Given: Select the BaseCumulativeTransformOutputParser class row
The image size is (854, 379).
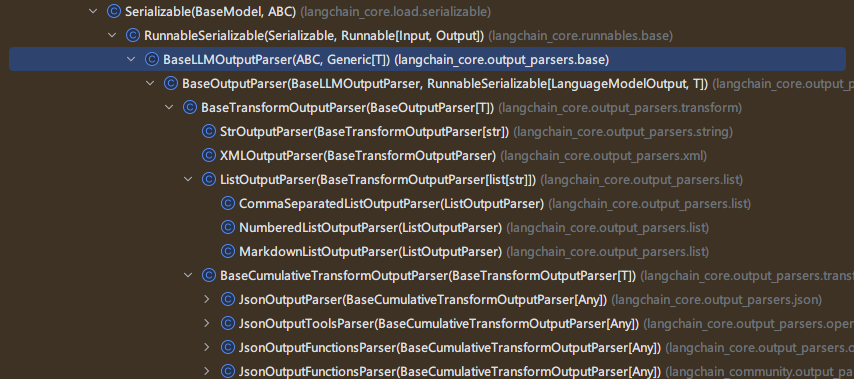Looking at the screenshot, I should [x=427, y=275].
